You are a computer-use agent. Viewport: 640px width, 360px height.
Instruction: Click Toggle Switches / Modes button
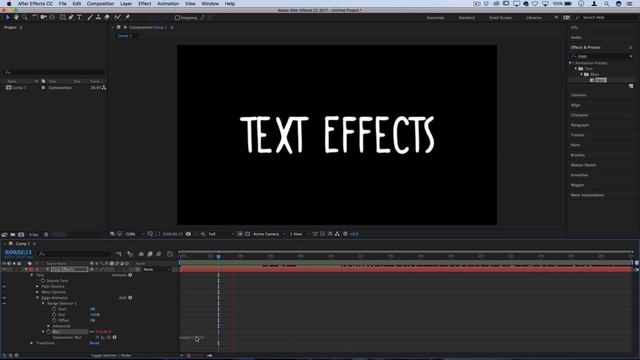111,356
